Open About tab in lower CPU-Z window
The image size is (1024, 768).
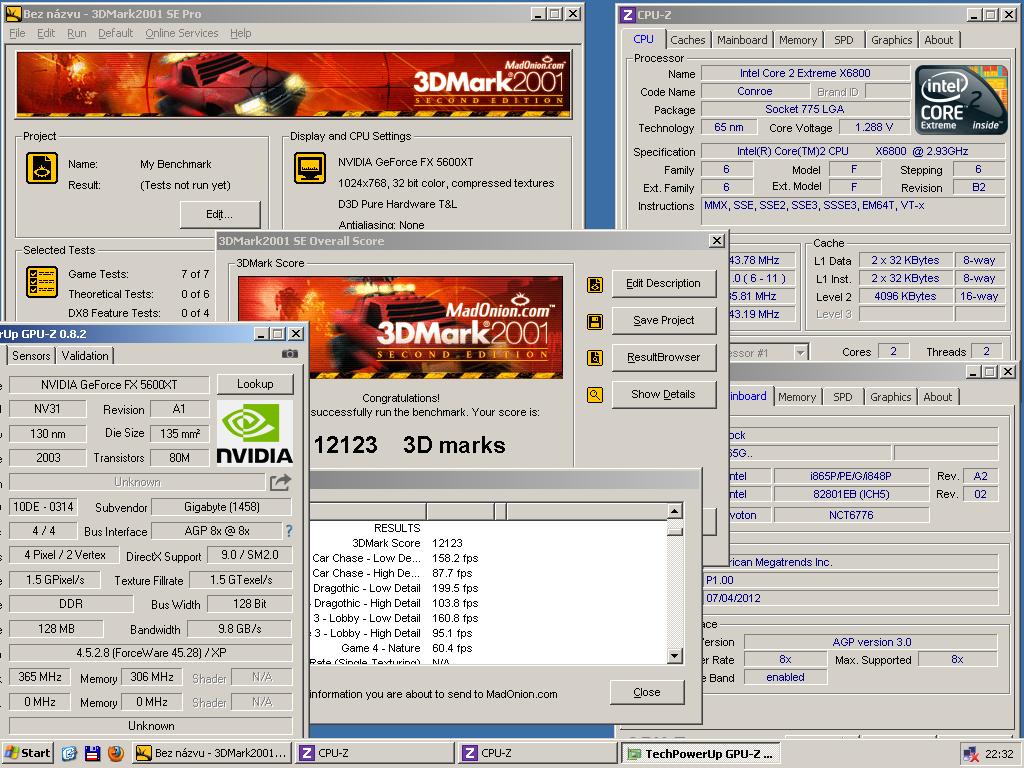click(x=937, y=396)
